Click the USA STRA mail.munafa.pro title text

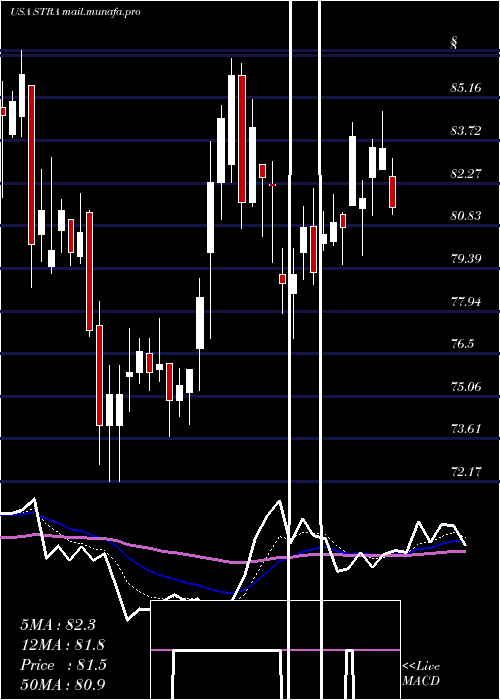click(x=75, y=12)
